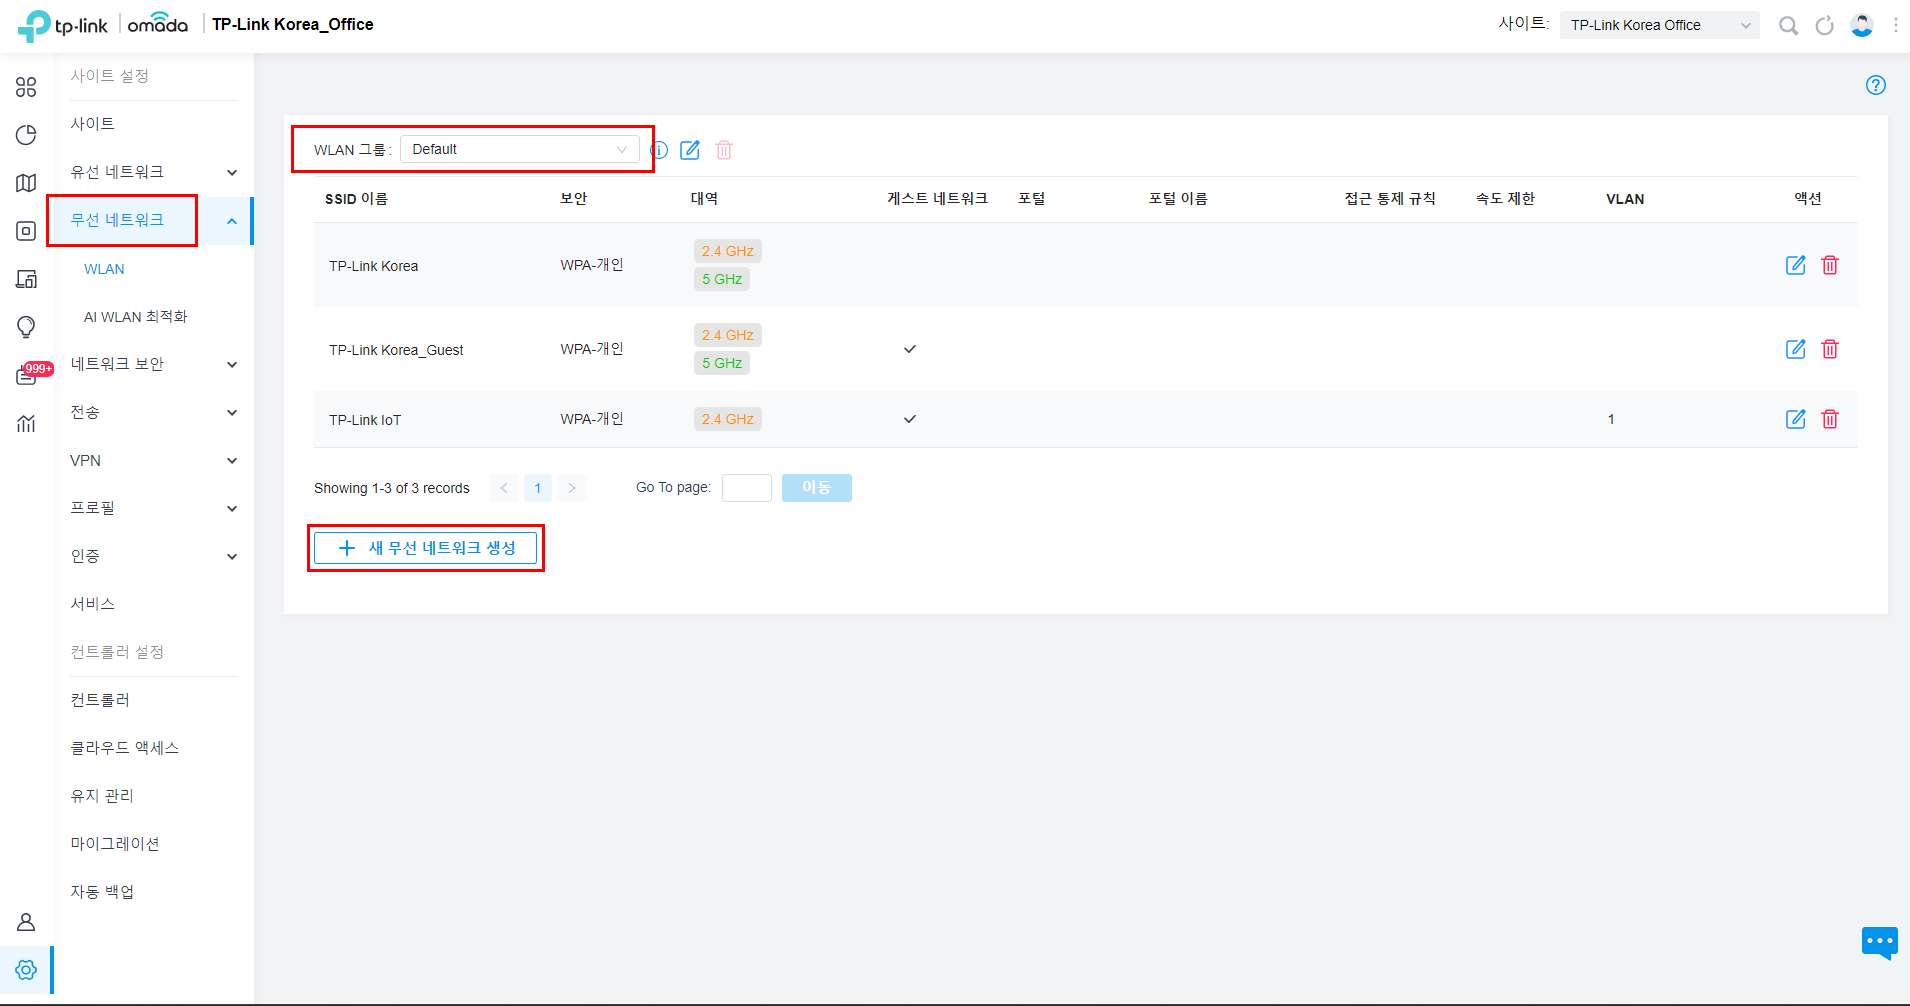This screenshot has width=1910, height=1006.
Task: Expand the 프로필 menu
Action: coord(154,508)
